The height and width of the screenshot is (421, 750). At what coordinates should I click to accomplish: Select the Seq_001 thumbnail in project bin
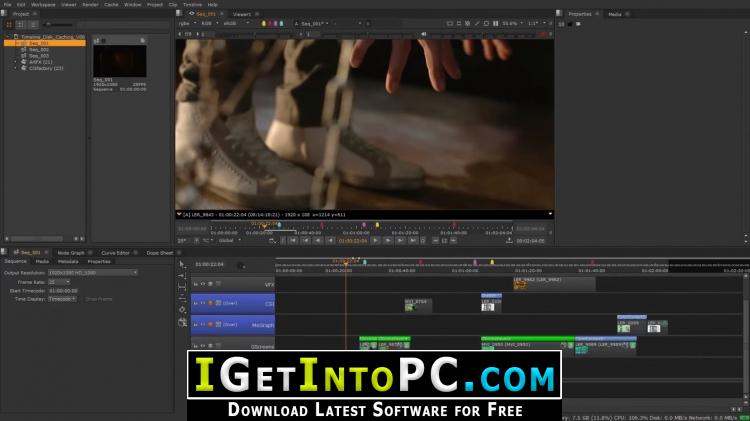point(120,61)
